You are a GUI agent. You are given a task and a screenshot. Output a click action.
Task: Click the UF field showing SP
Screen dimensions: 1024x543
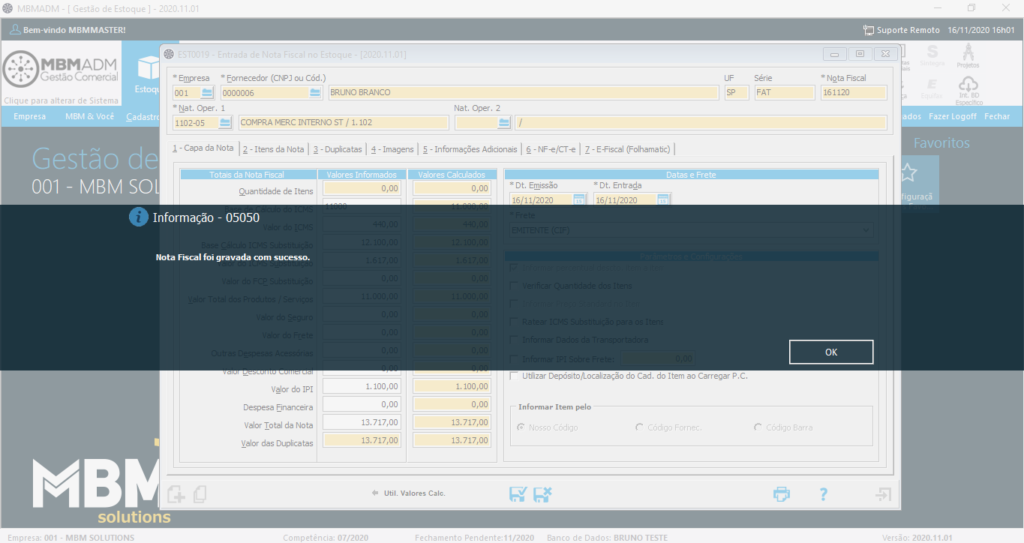pyautogui.click(x=736, y=93)
